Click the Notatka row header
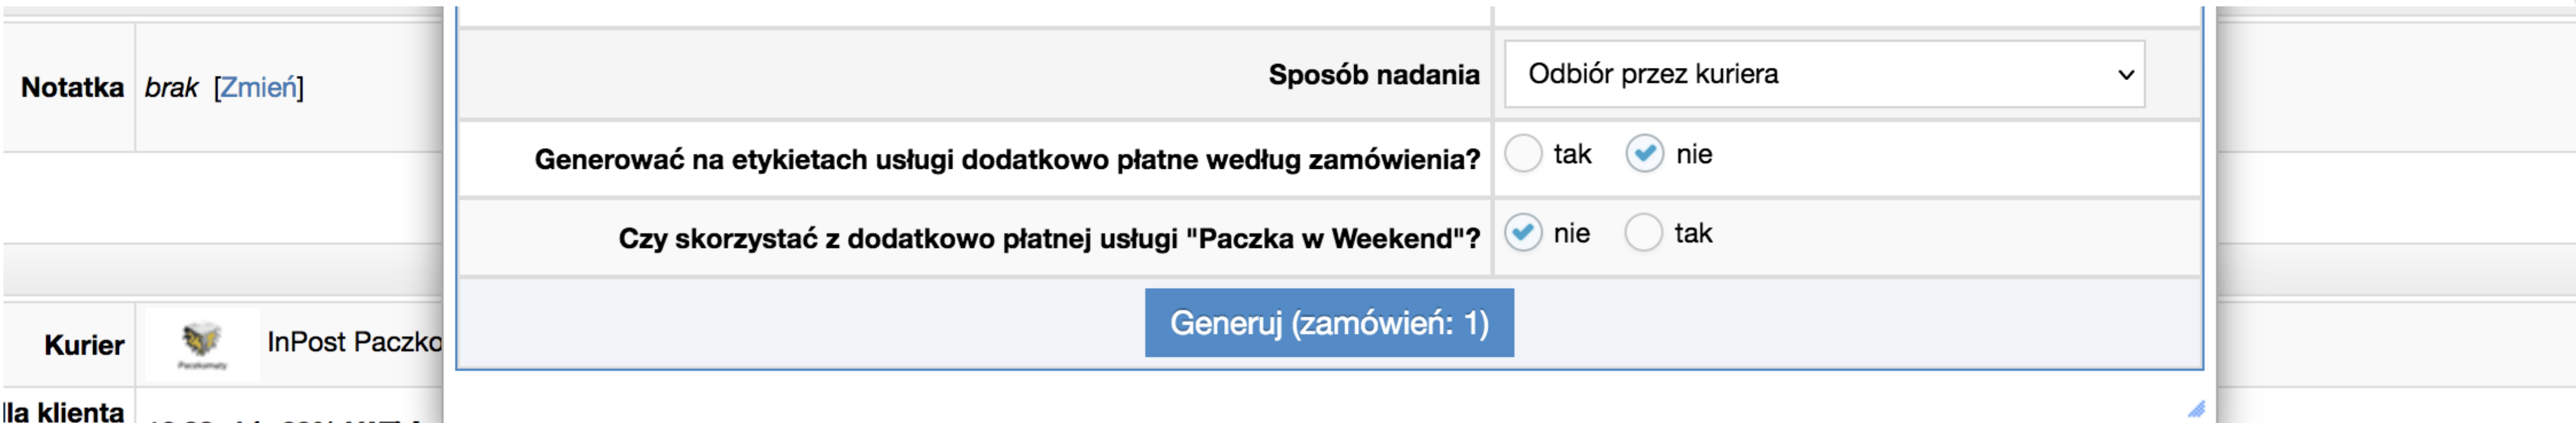 coord(72,88)
